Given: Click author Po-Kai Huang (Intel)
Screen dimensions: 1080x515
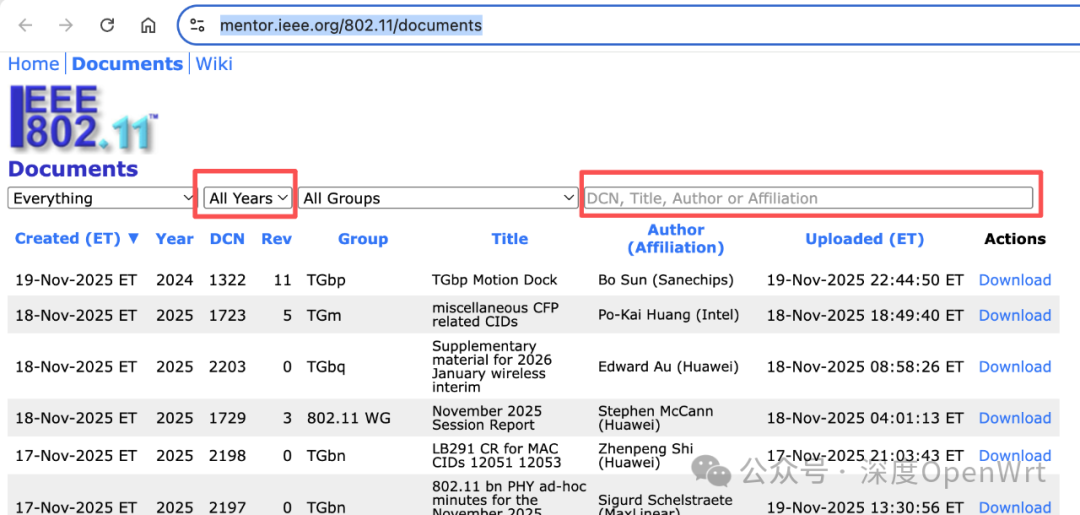Looking at the screenshot, I should click(x=668, y=315).
